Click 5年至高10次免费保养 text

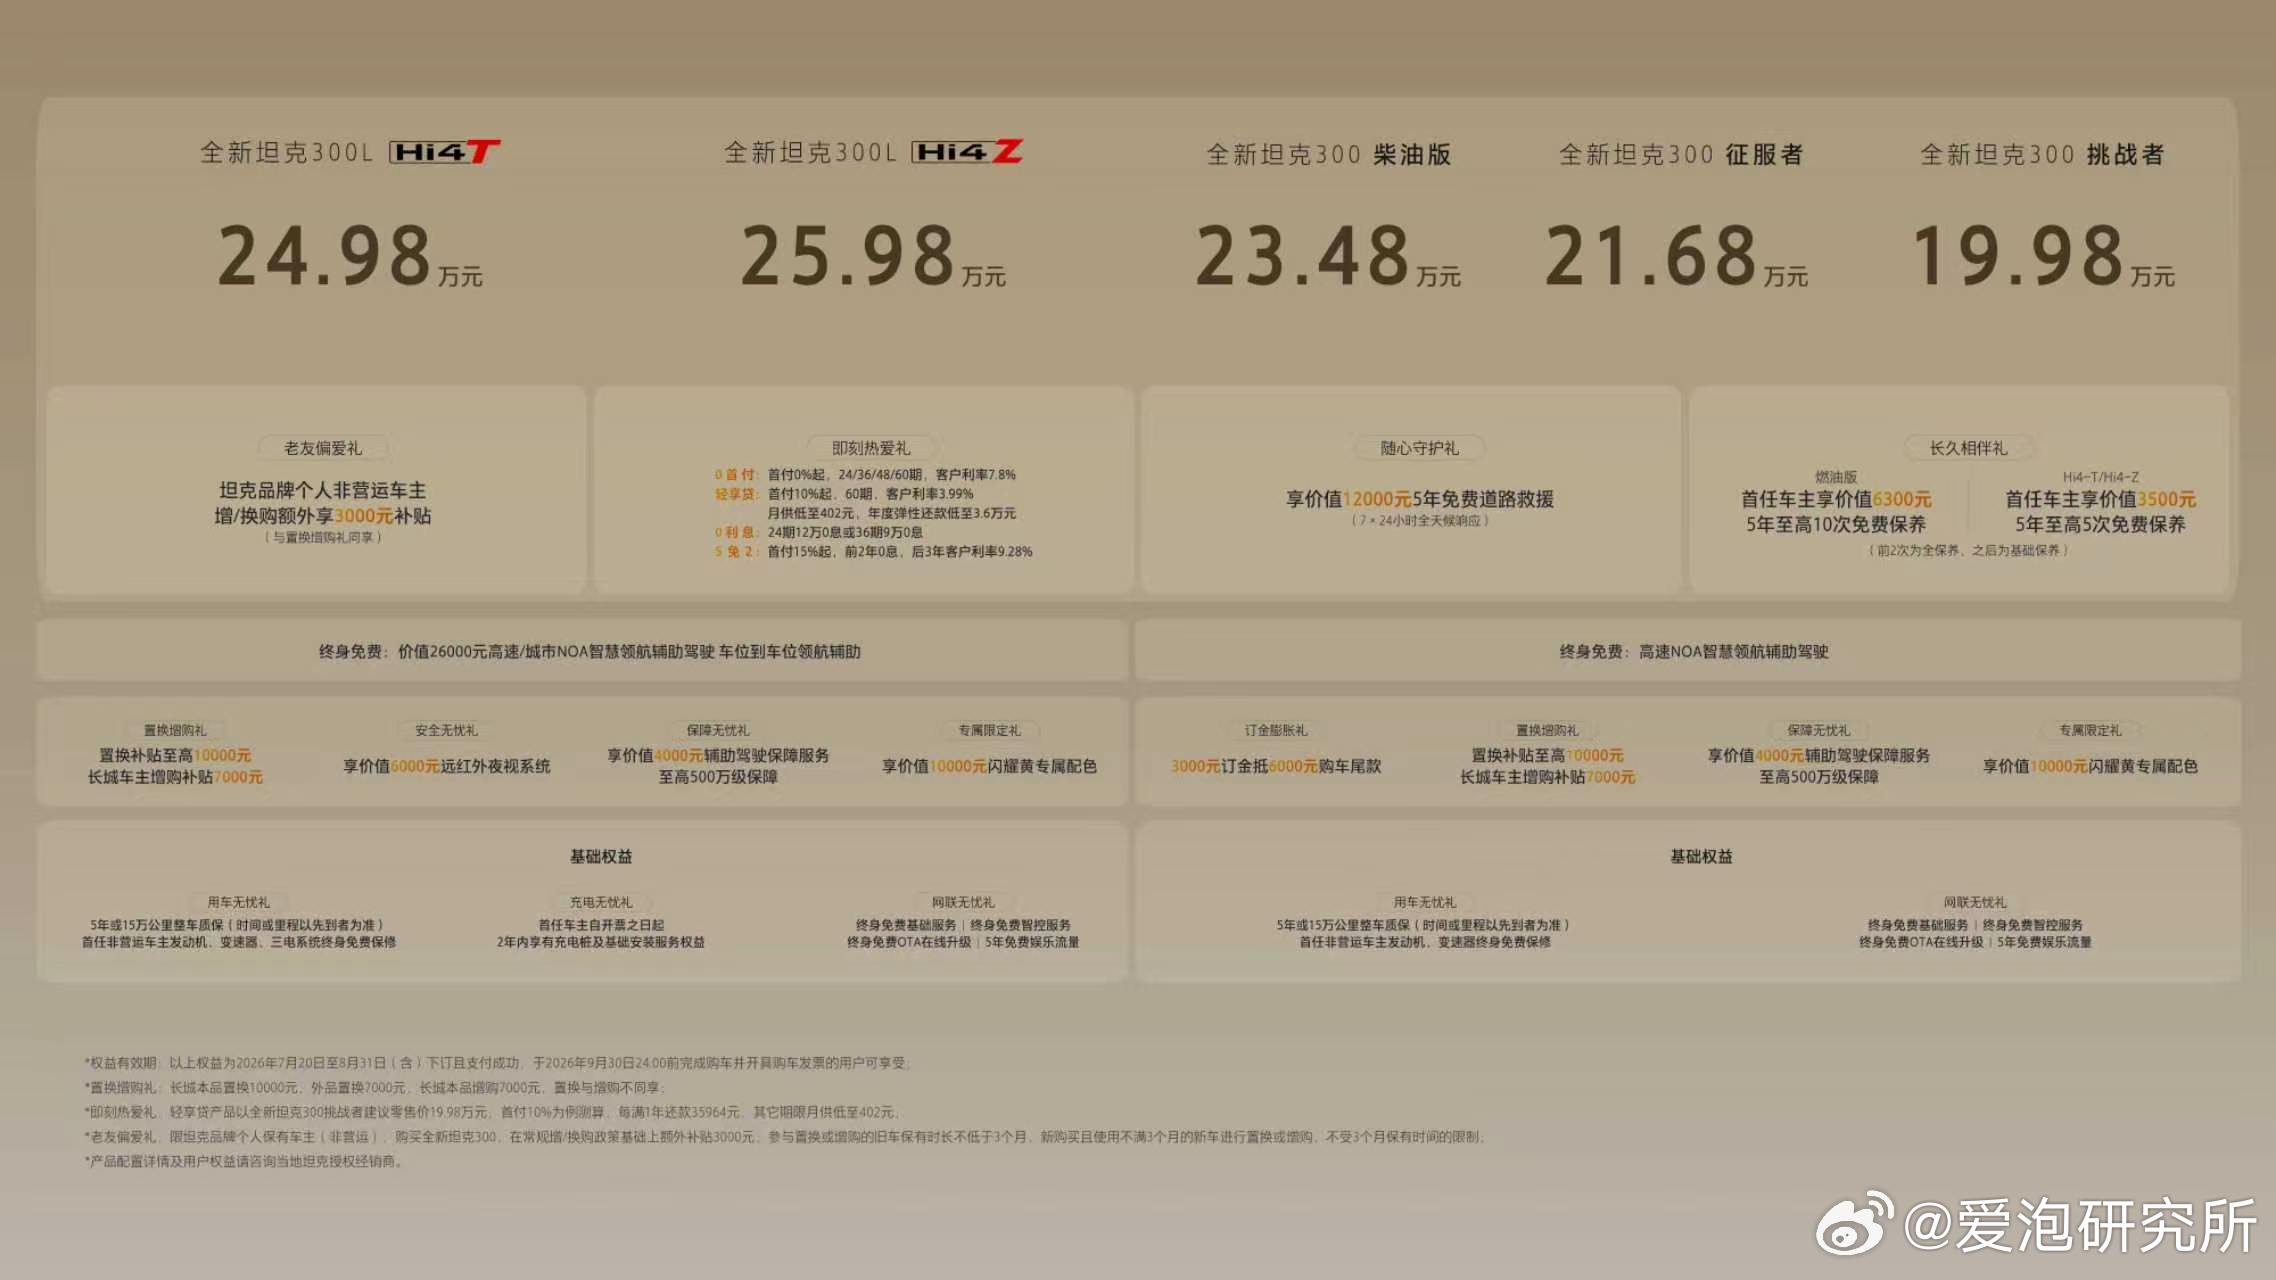point(1836,525)
